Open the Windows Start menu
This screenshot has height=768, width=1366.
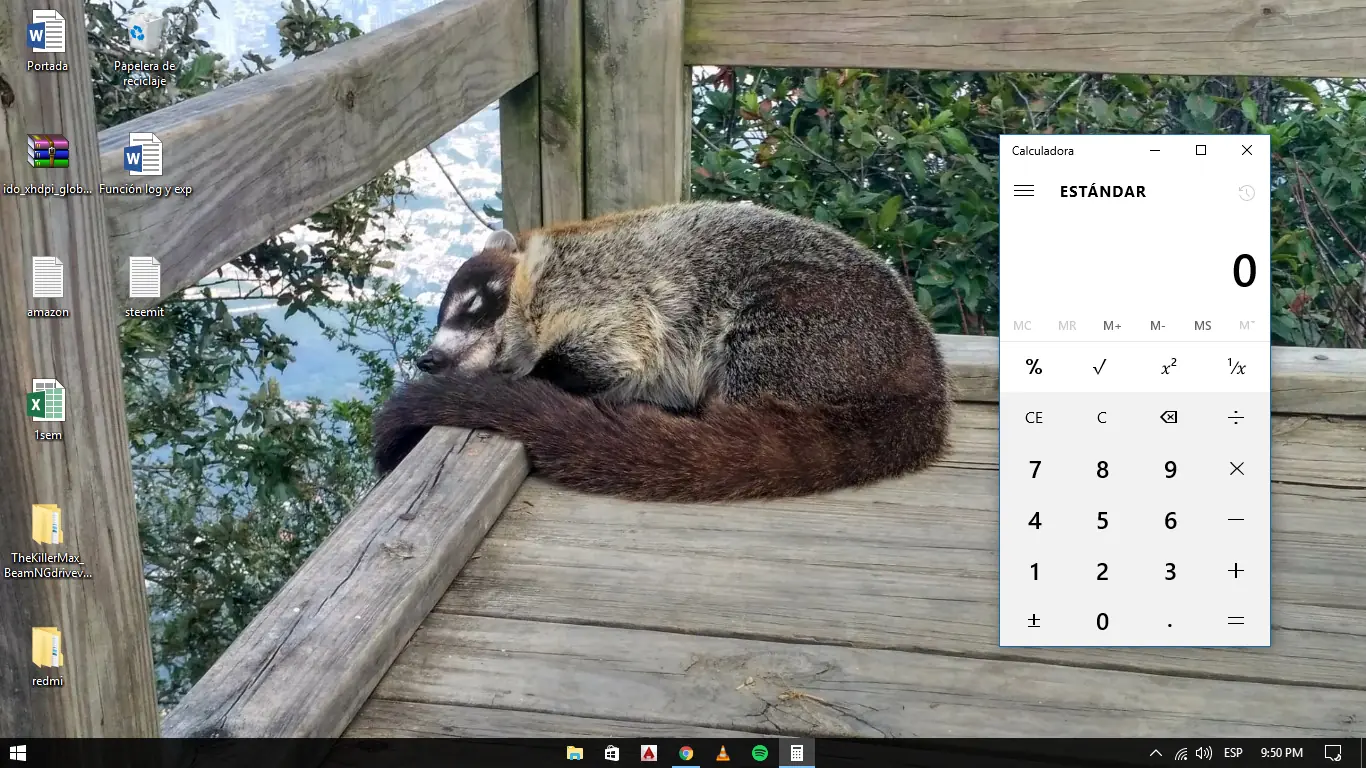click(x=17, y=753)
